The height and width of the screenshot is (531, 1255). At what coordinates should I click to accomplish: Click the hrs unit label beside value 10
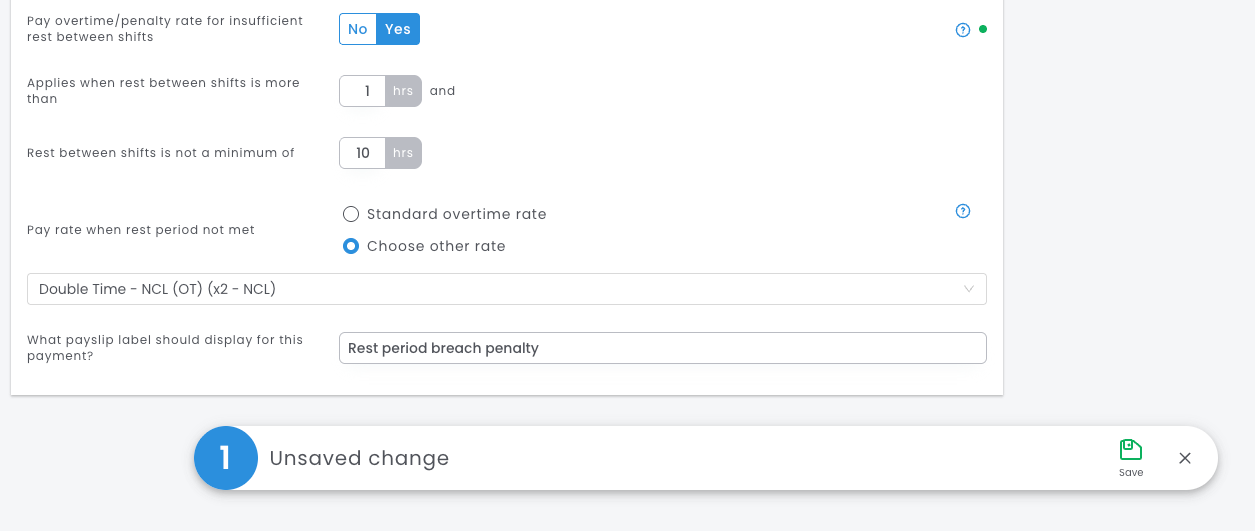[x=403, y=153]
